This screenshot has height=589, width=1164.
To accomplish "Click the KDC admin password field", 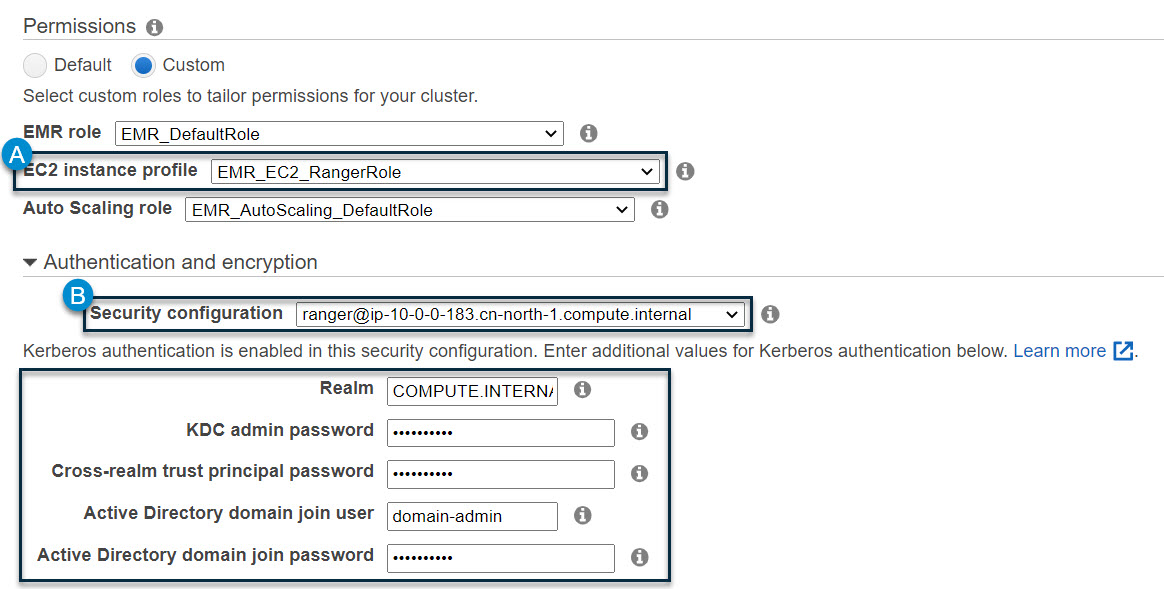I will [500, 433].
